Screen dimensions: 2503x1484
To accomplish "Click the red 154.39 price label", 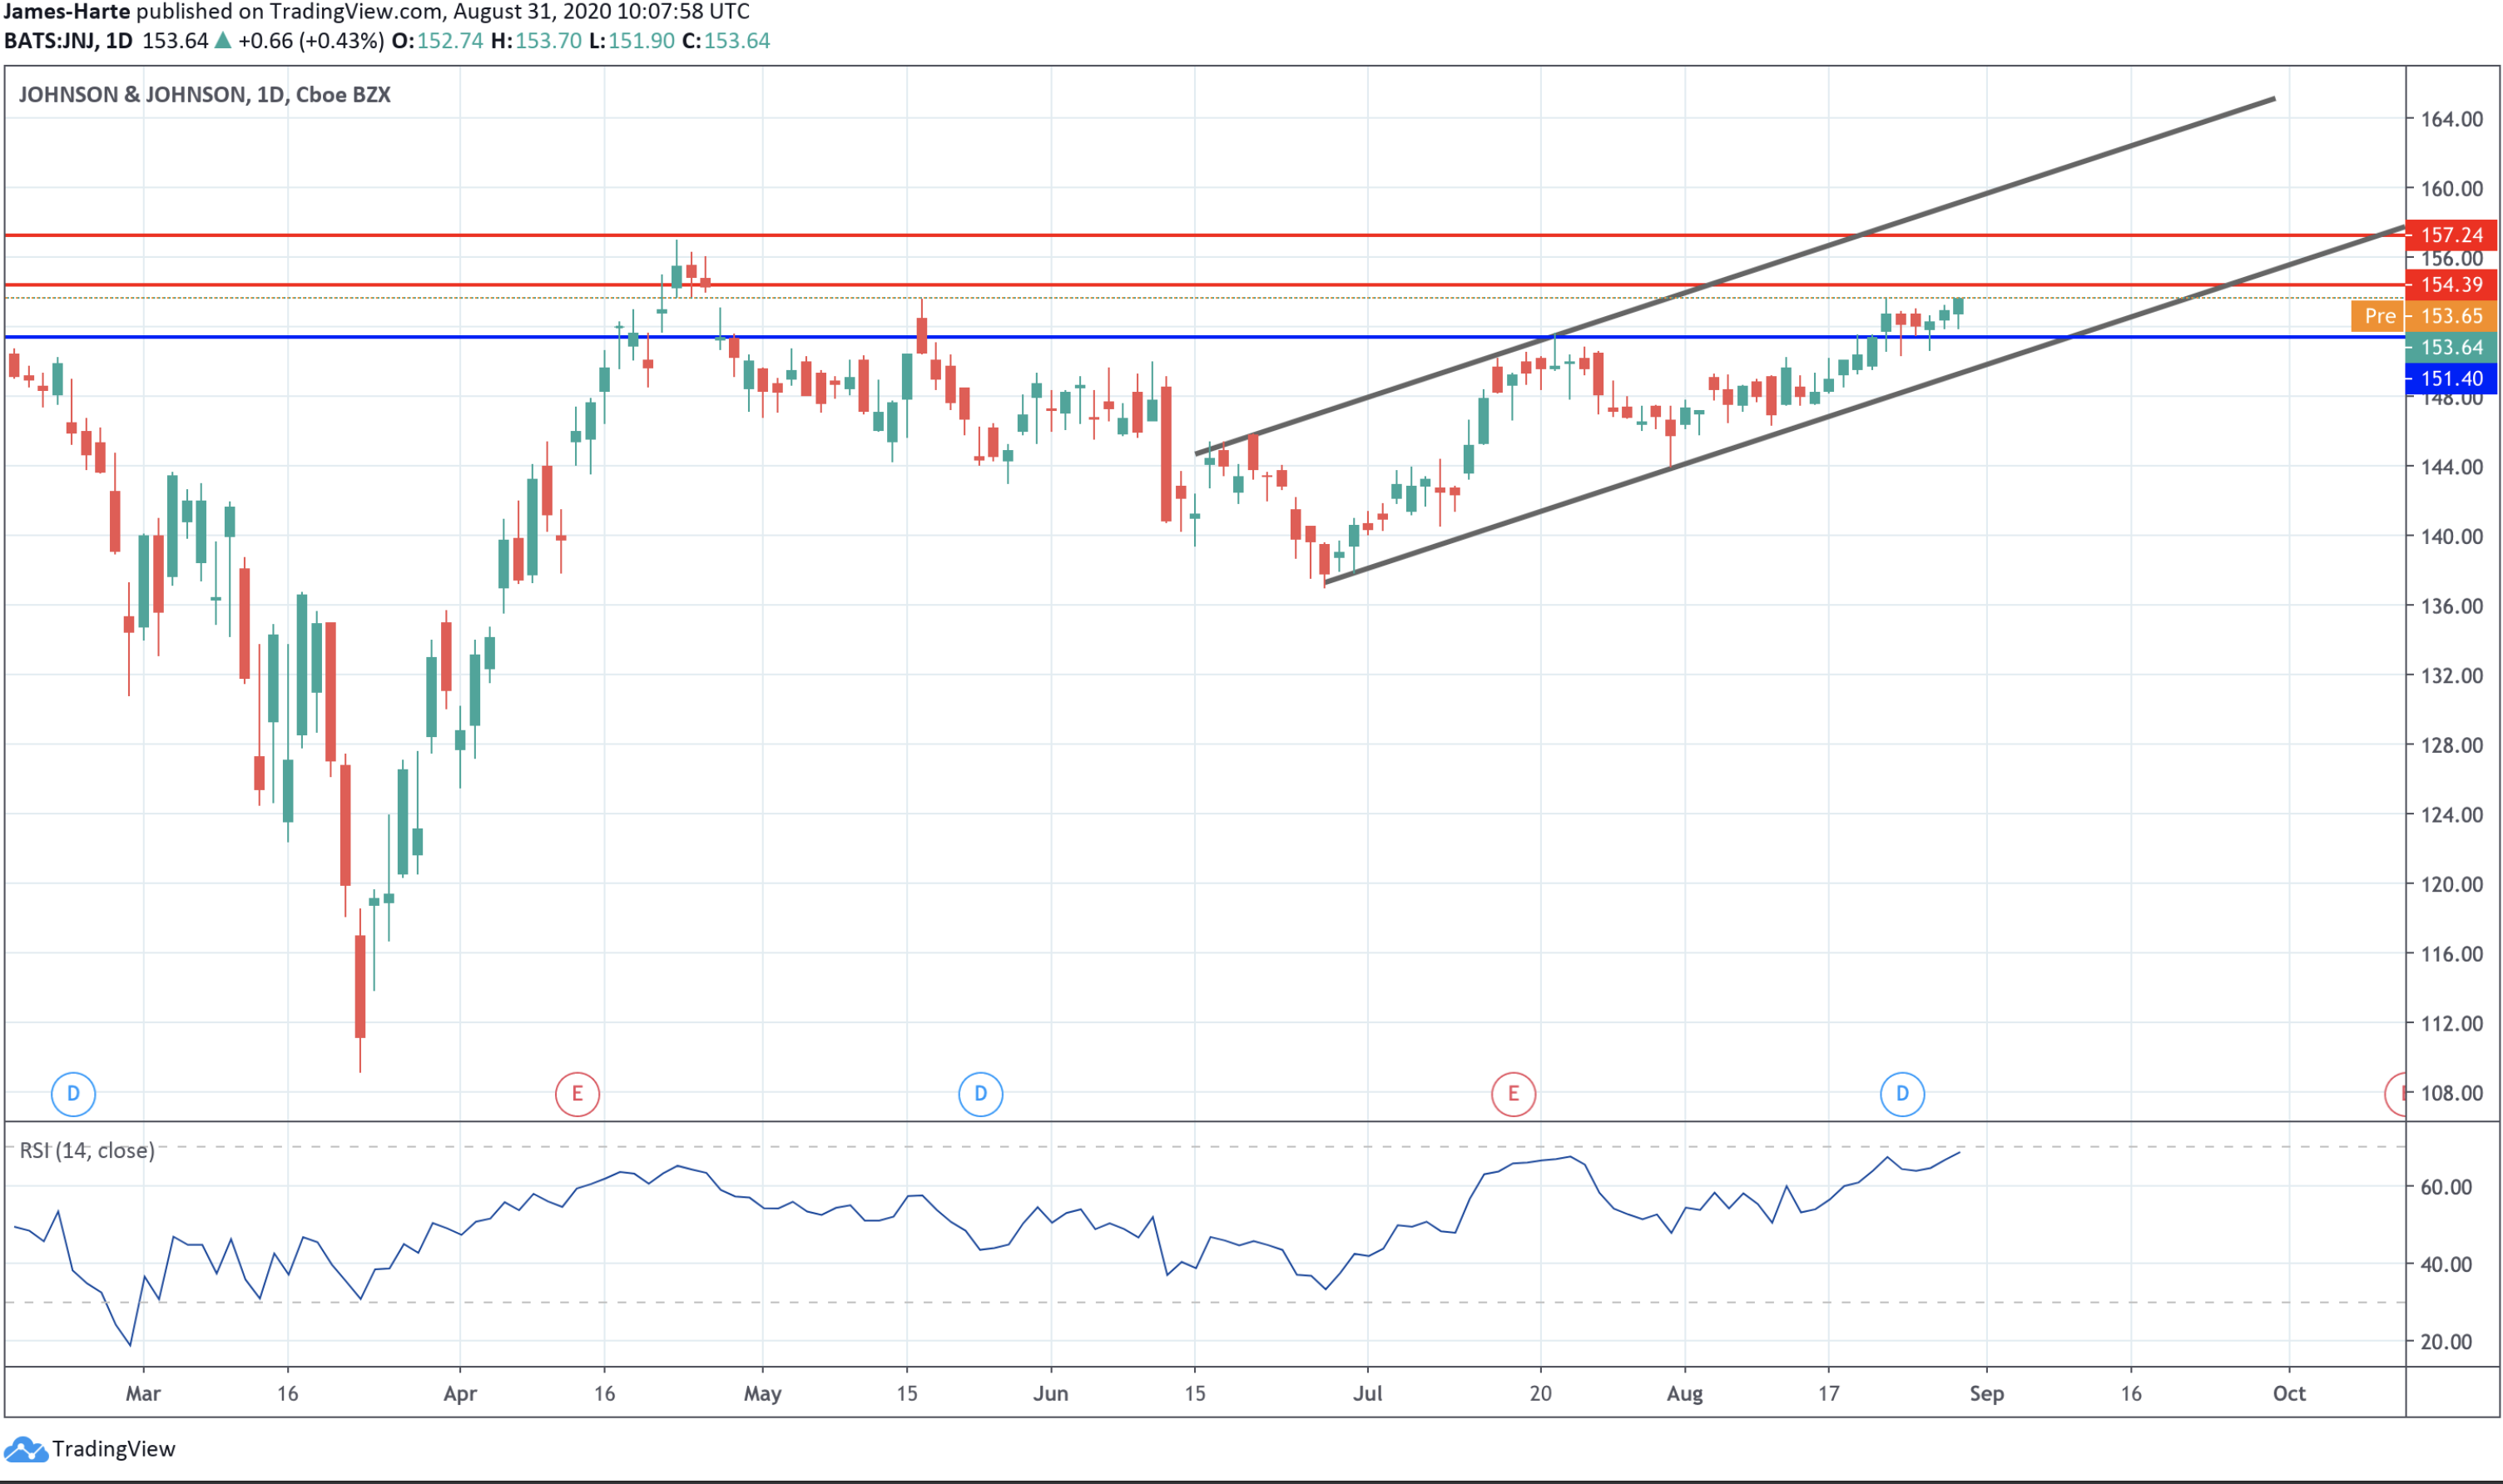I will coord(2451,285).
